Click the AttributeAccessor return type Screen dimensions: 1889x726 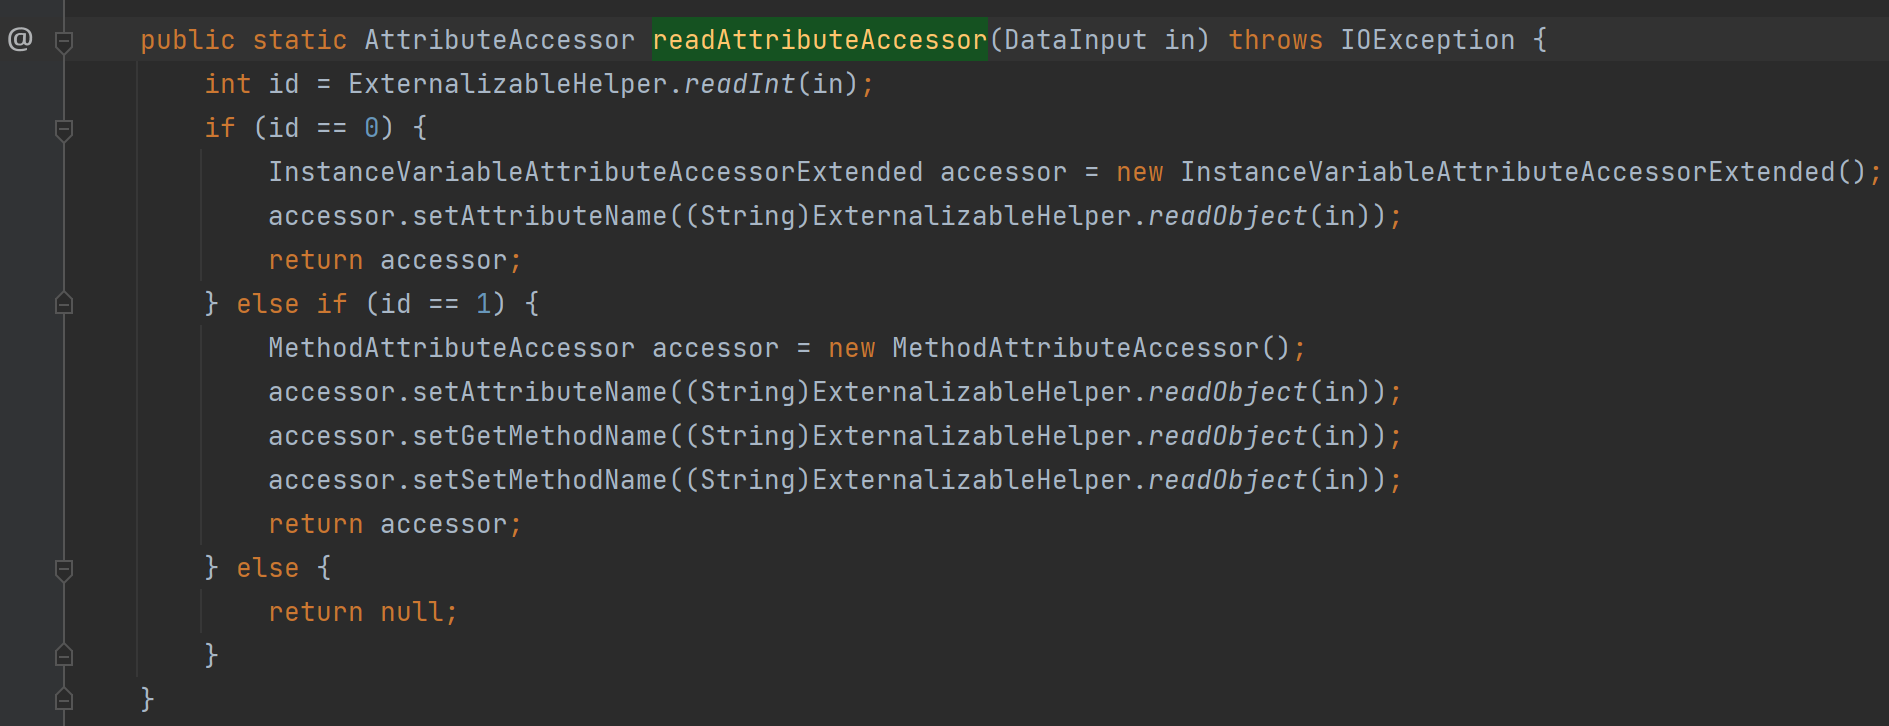pyautogui.click(x=499, y=40)
